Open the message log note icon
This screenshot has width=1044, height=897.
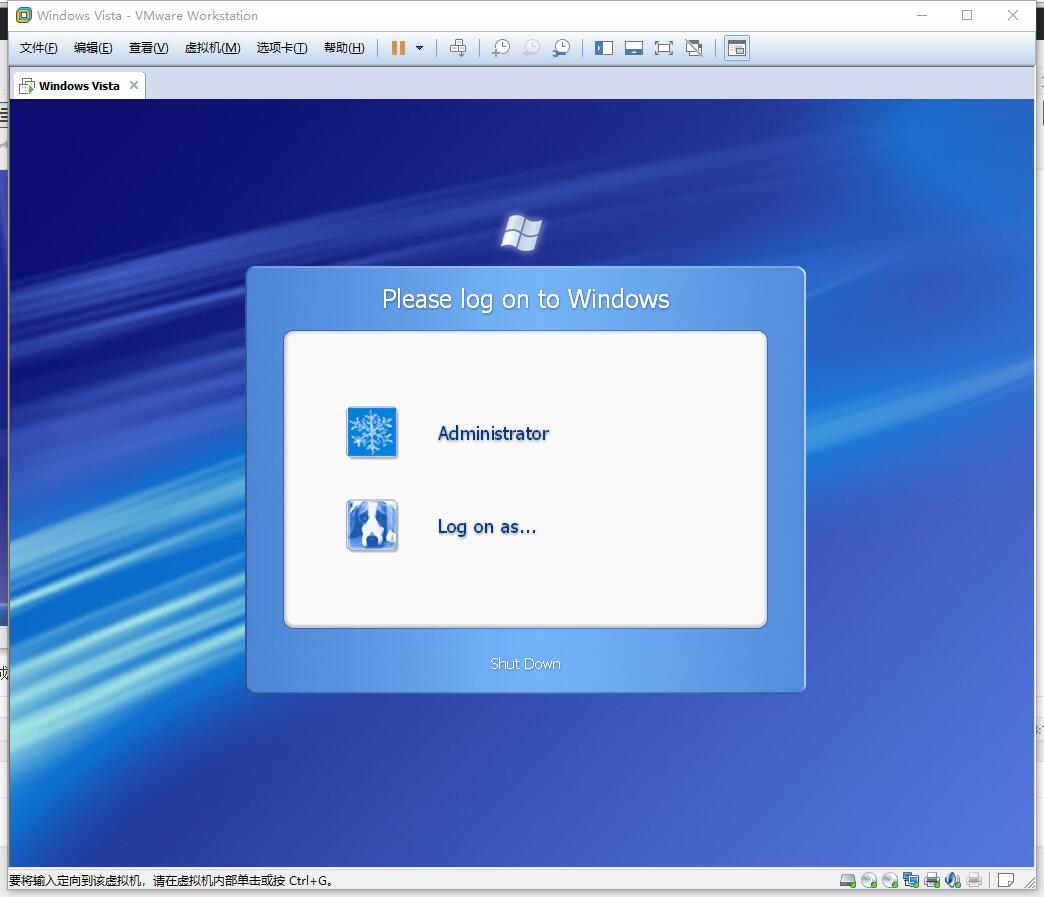1006,880
